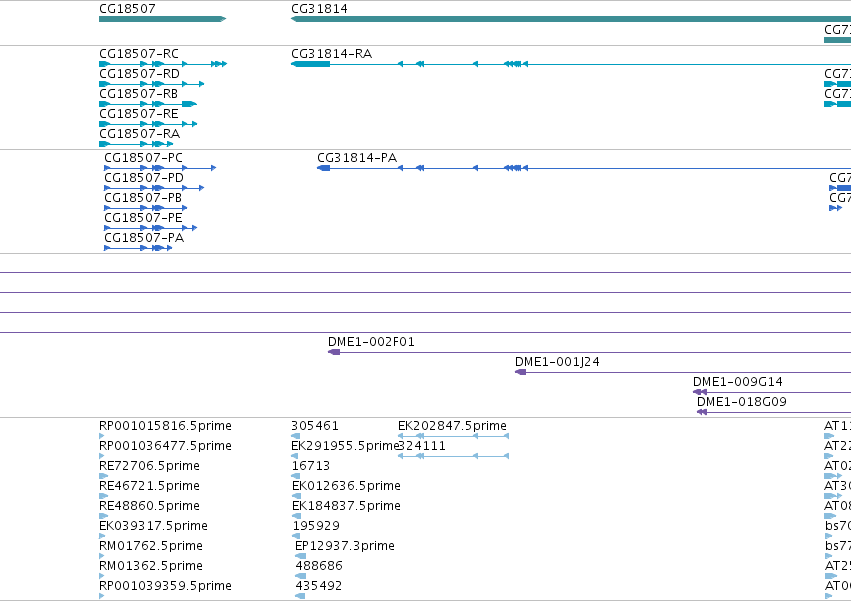Click the EK202847.5prime spliced alignment glyph

tap(453, 436)
